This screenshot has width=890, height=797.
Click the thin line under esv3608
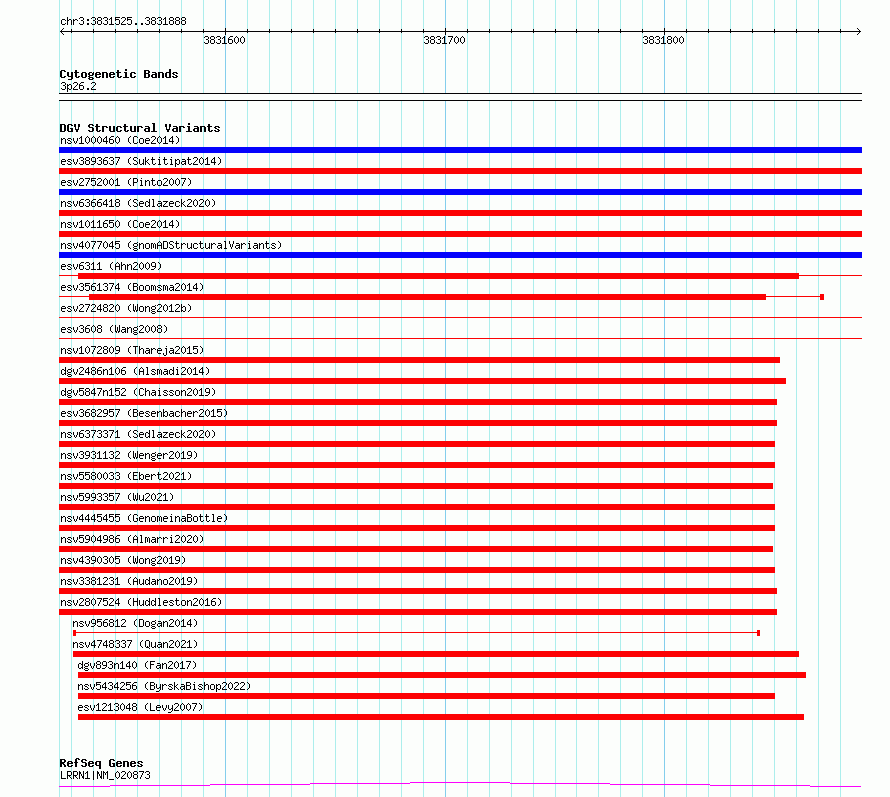460,339
